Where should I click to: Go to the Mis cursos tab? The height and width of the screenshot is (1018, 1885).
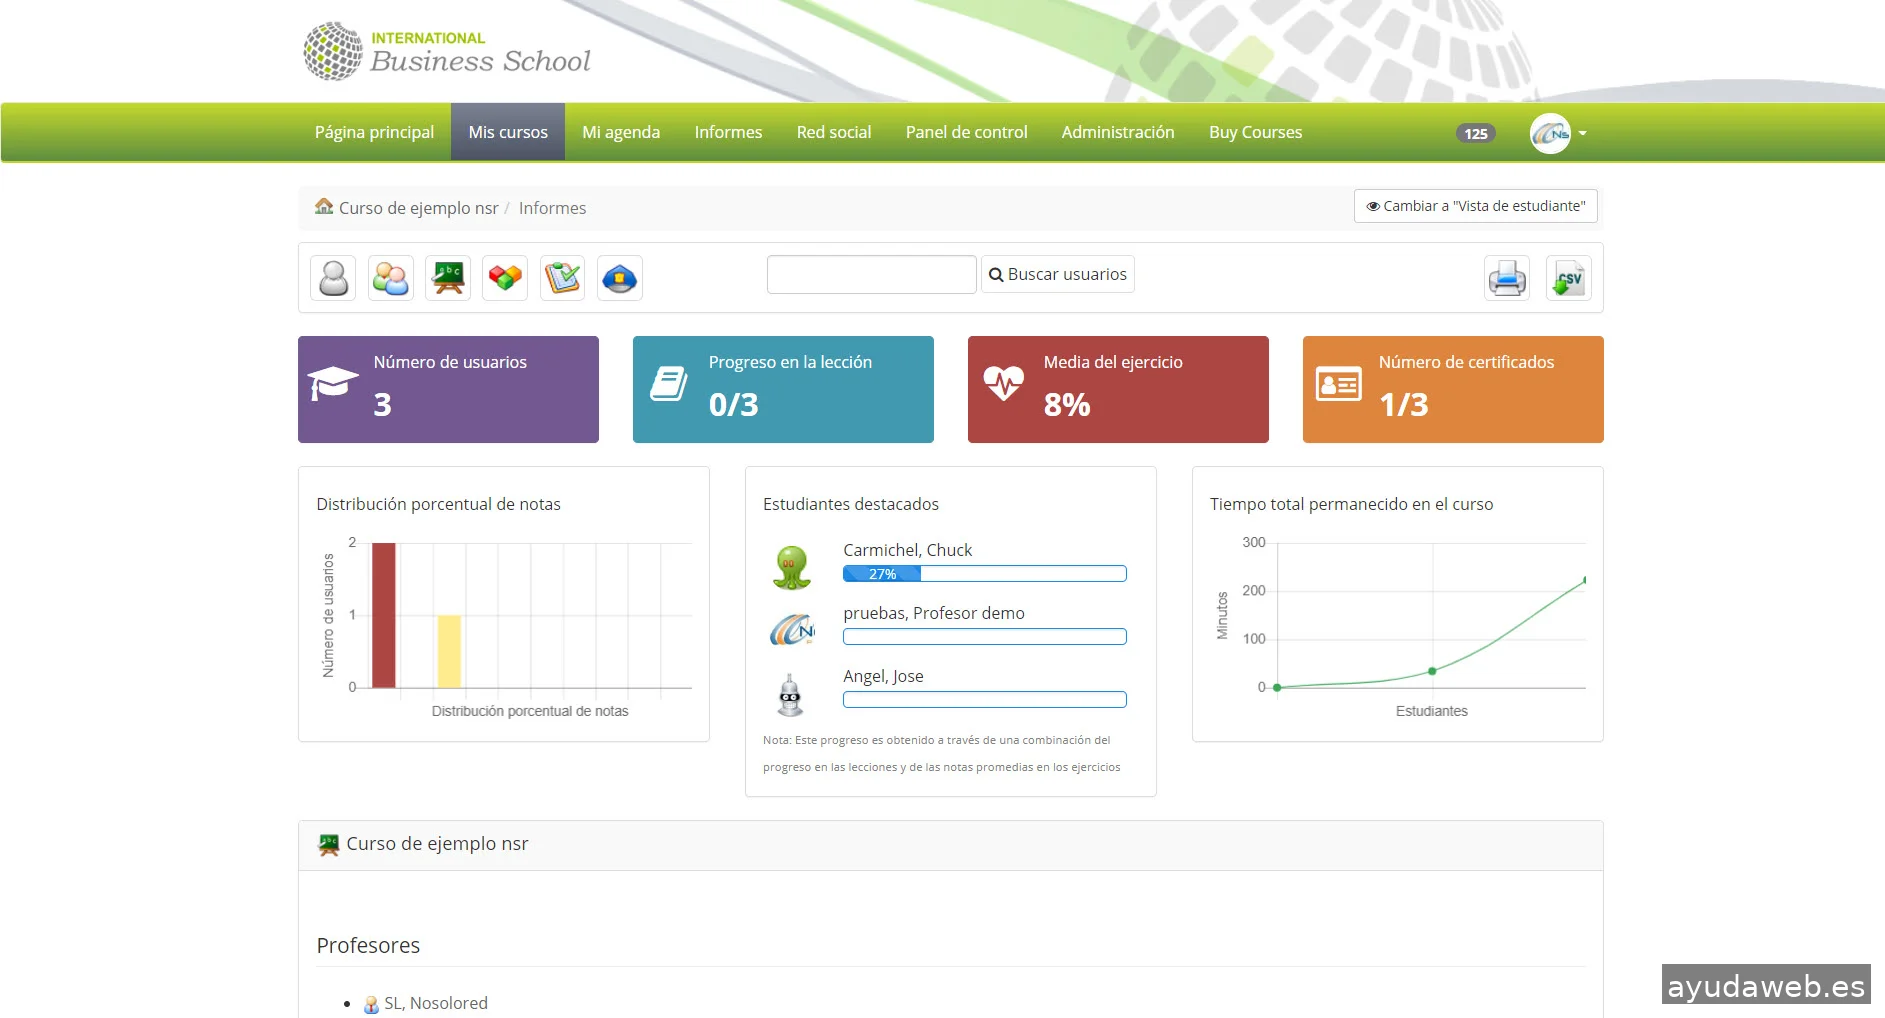508,132
